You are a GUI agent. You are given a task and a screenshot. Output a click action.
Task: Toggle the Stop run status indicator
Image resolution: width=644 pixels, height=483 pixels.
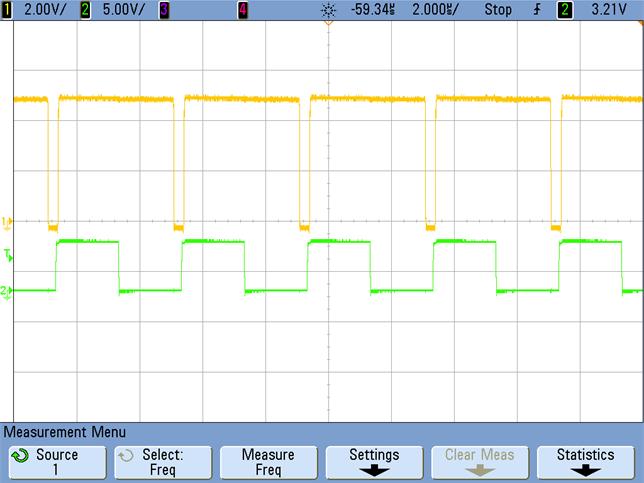point(497,9)
